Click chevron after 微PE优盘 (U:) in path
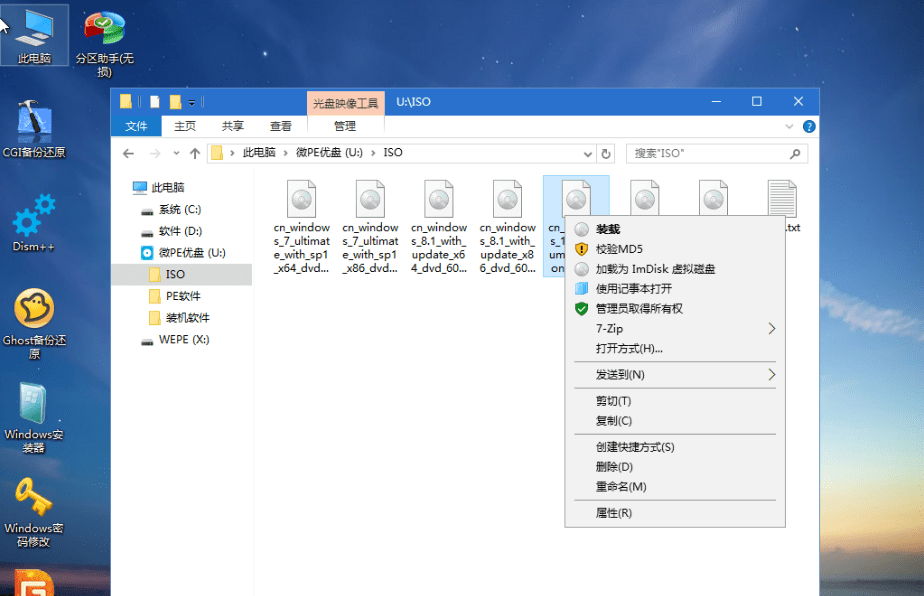The image size is (924, 596). pyautogui.click(x=373, y=153)
